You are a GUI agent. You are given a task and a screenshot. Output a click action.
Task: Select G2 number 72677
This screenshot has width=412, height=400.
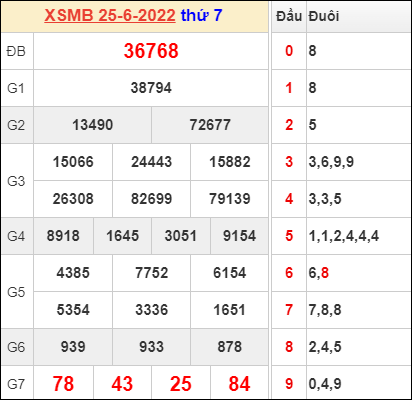point(210,125)
